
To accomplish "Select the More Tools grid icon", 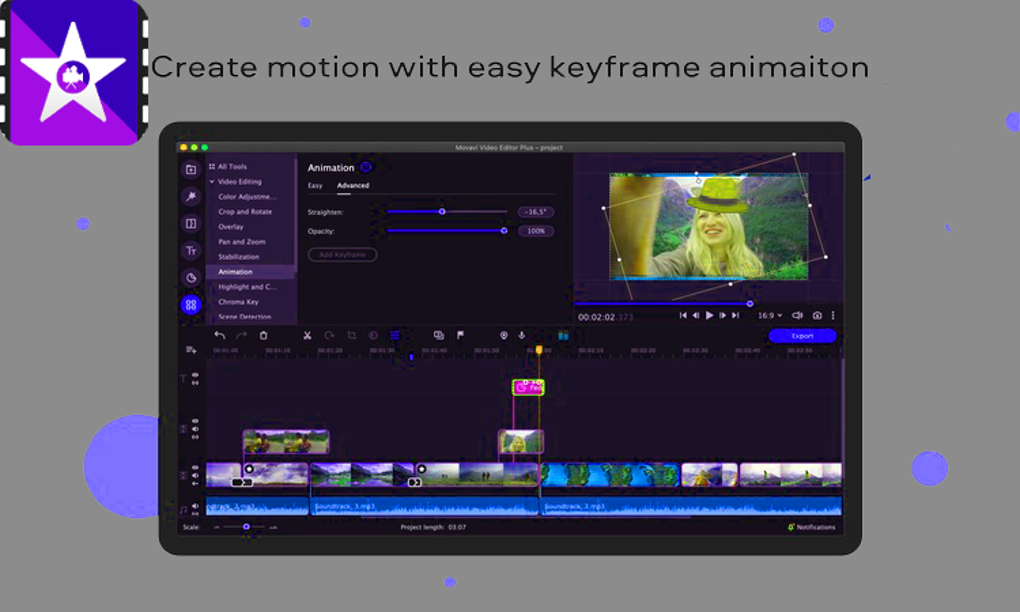I will click(x=191, y=304).
